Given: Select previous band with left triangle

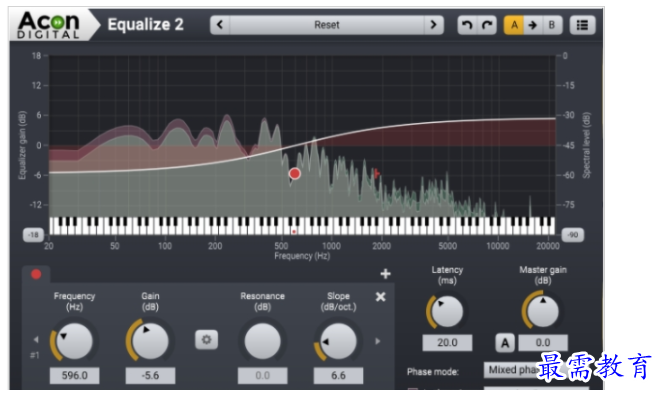Looking at the screenshot, I should tap(36, 339).
